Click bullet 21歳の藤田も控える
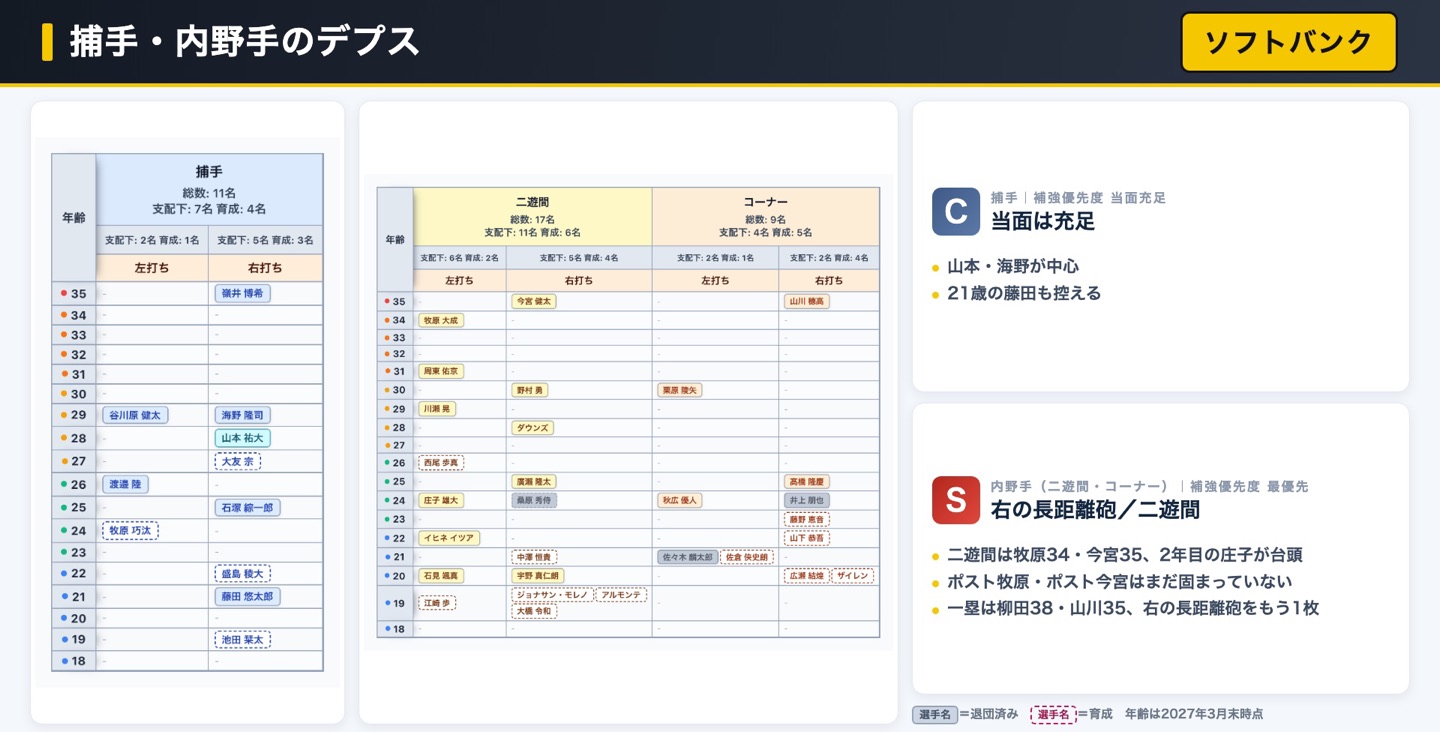This screenshot has width=1440, height=732. click(x=1024, y=294)
